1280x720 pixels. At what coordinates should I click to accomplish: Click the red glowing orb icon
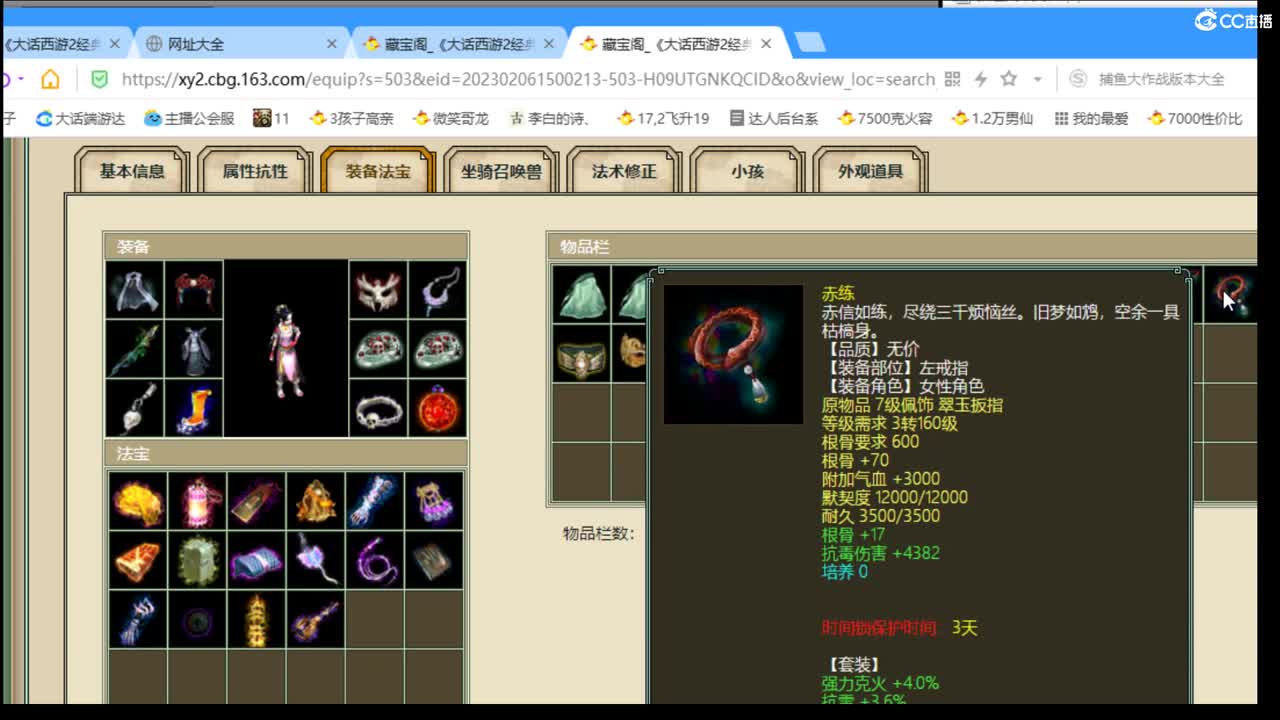pos(437,408)
